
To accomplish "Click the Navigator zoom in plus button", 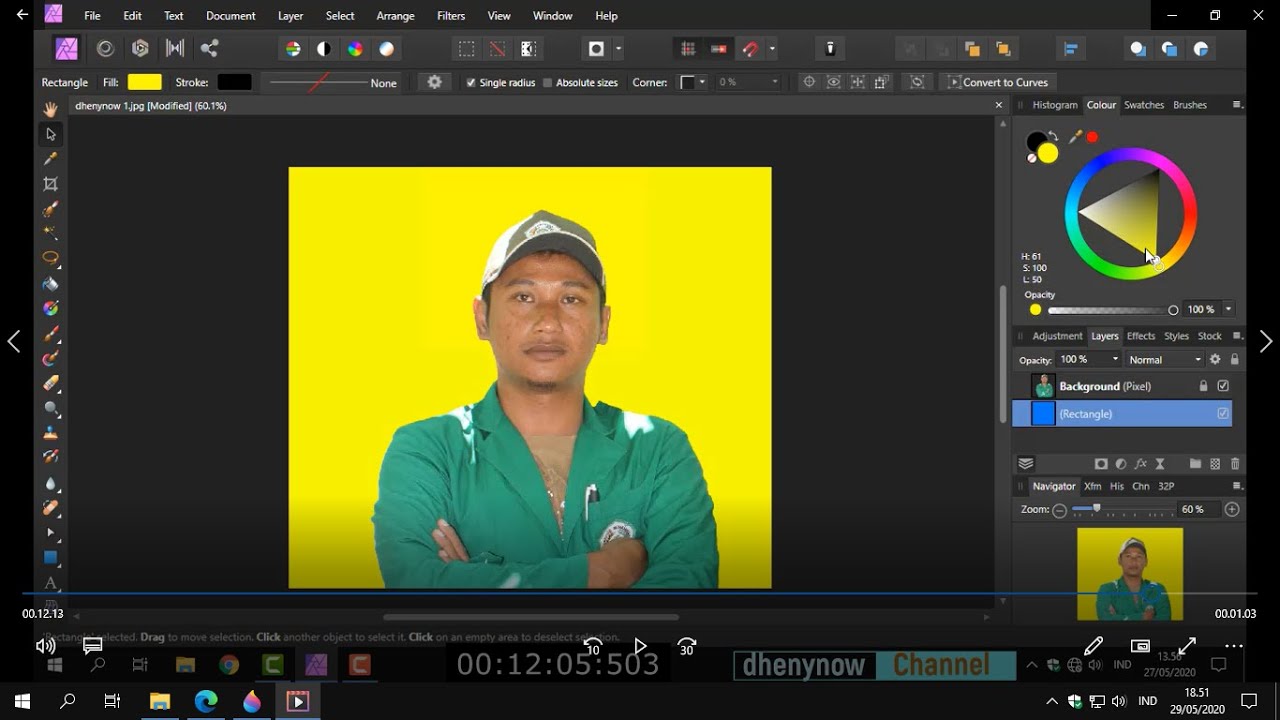I will tap(1232, 509).
